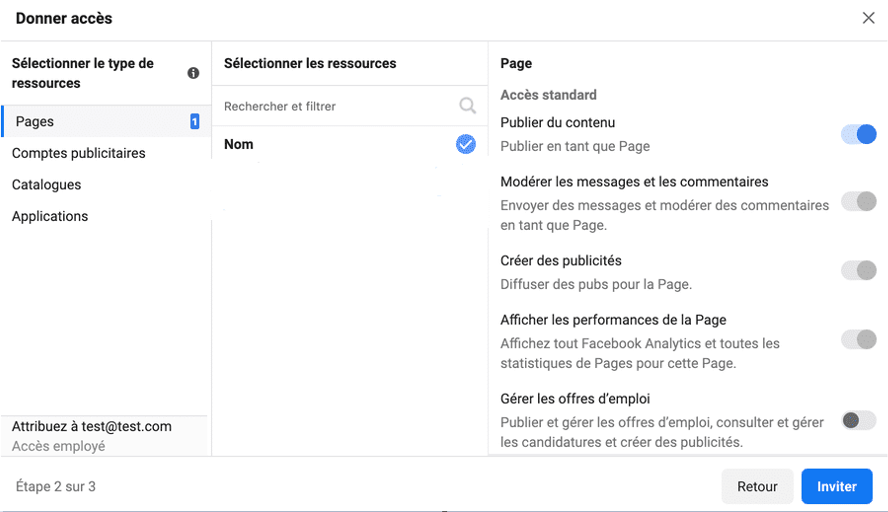Open Comptes publicitaires resource type

coord(79,153)
